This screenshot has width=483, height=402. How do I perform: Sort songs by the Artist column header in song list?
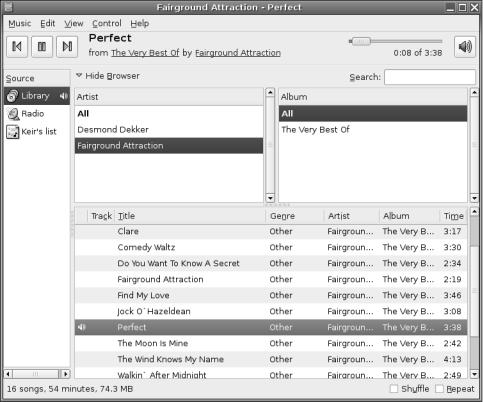[352, 216]
